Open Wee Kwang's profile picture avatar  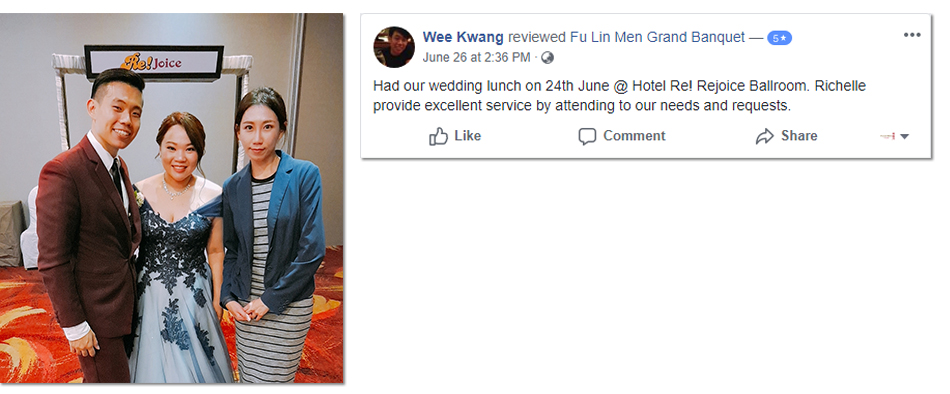pos(394,47)
